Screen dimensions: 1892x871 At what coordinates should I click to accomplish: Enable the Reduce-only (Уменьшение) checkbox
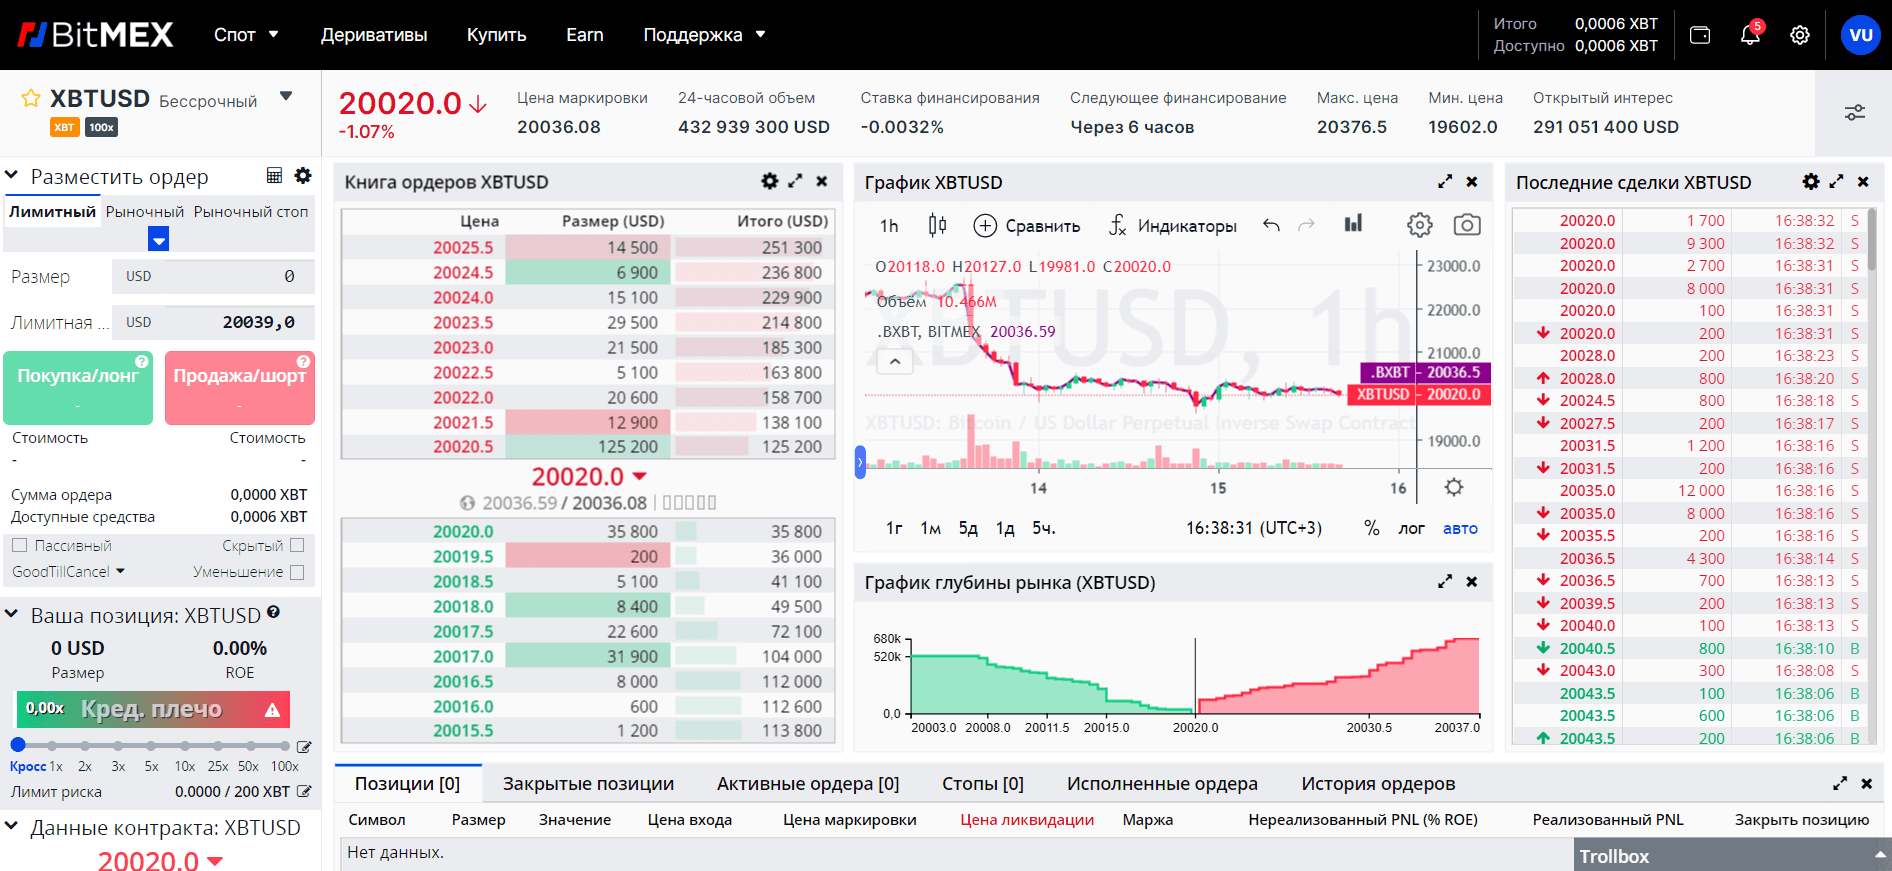point(296,572)
